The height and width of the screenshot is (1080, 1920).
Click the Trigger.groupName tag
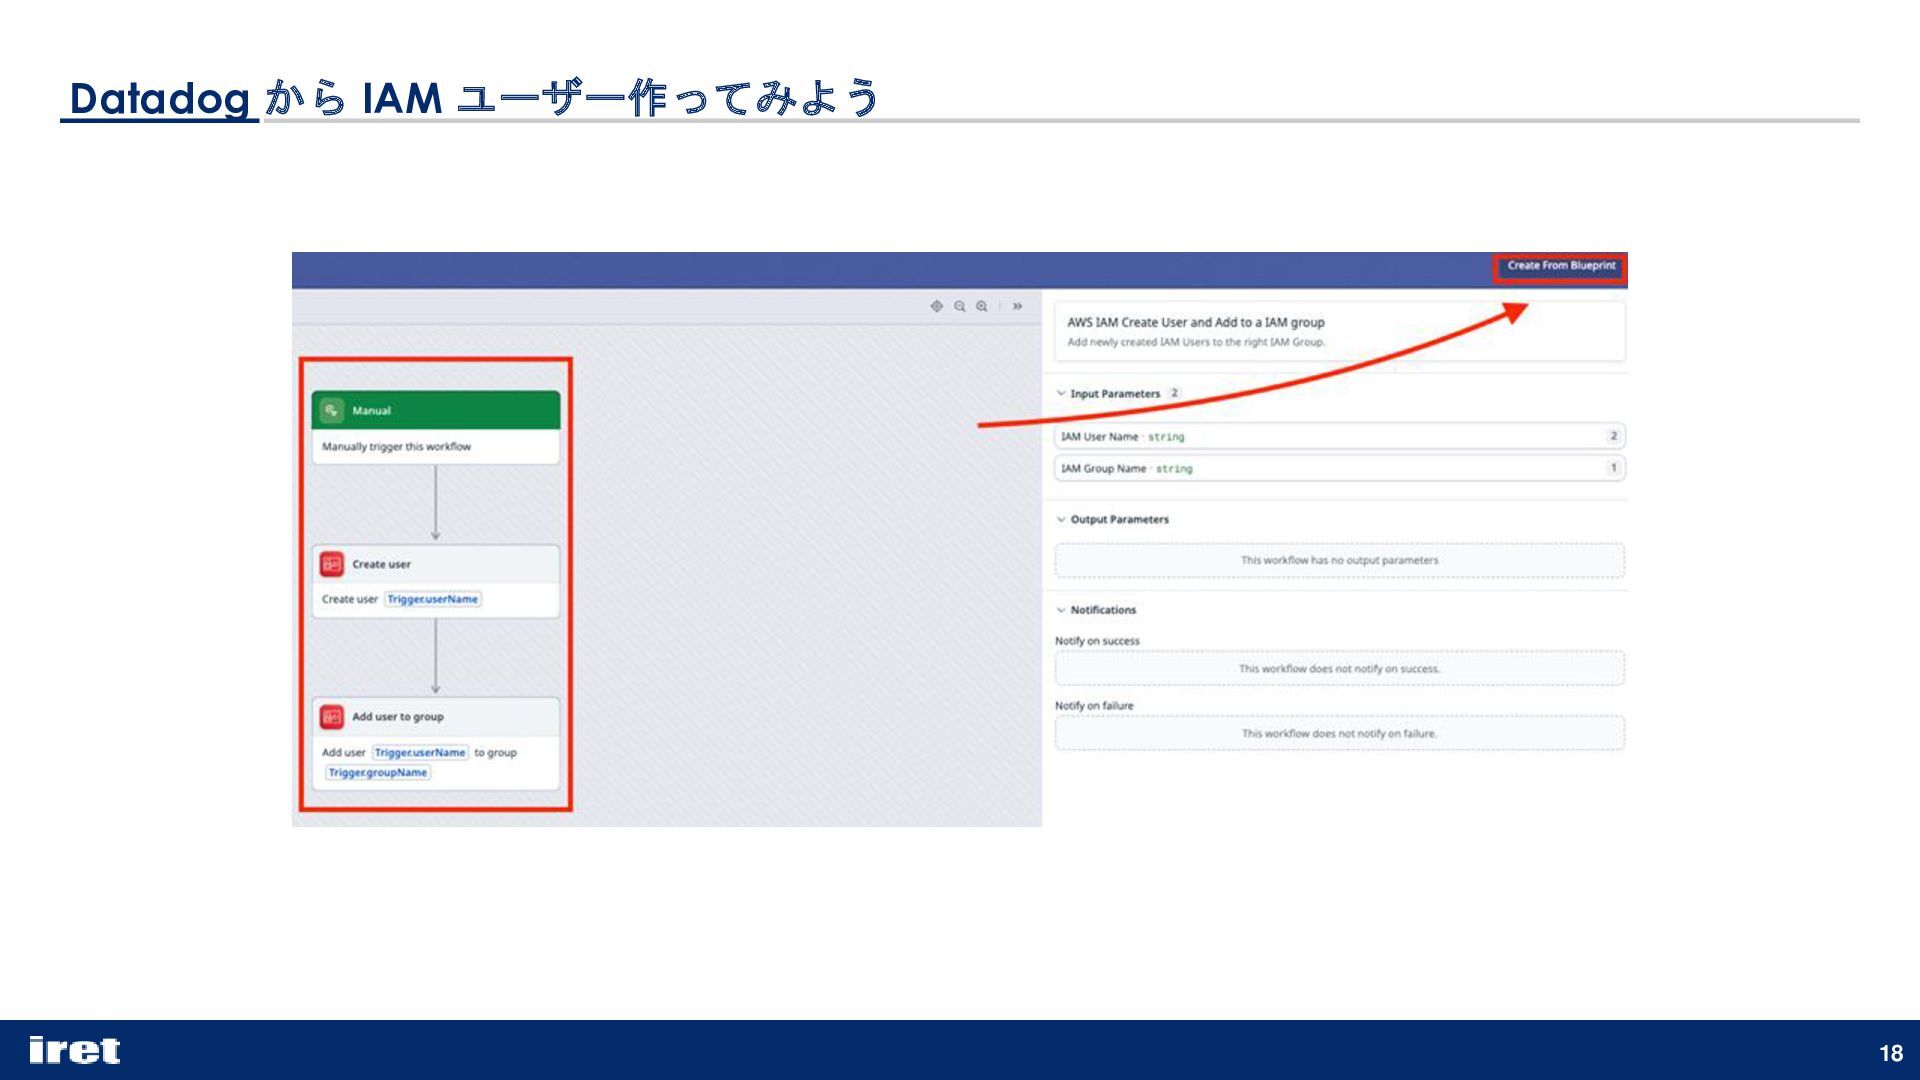378,773
